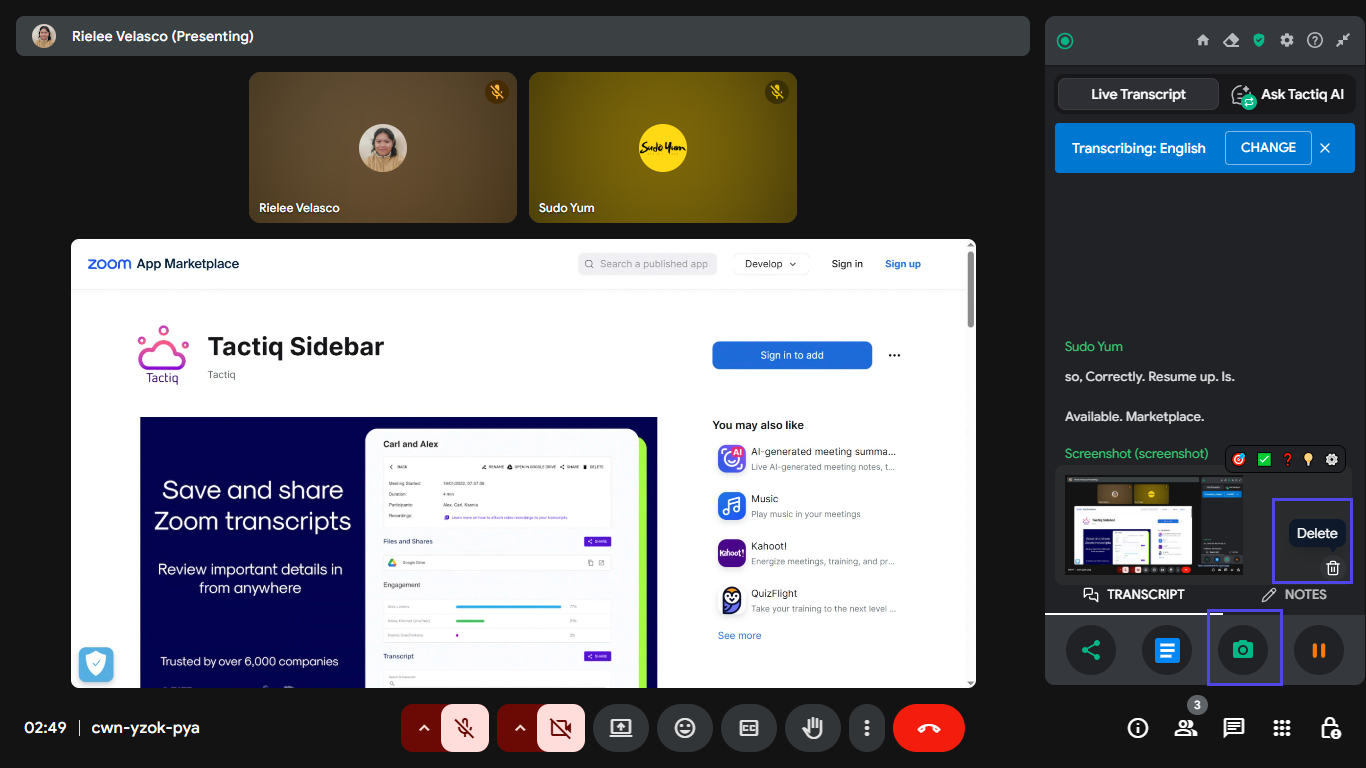
Task: Take a screenshot with the camera button
Action: [x=1243, y=650]
